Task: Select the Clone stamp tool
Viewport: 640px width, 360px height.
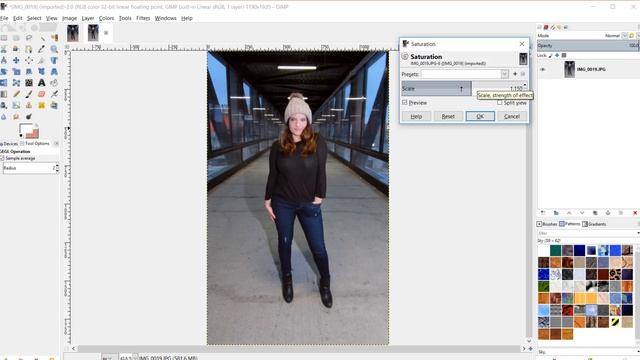Action: tap(29, 105)
